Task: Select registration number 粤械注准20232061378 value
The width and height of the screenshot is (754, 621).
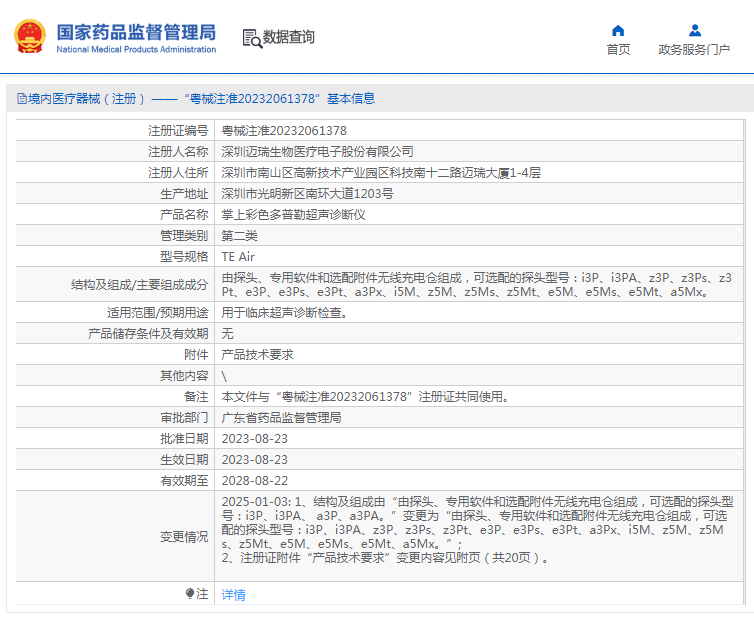Action: click(x=284, y=131)
